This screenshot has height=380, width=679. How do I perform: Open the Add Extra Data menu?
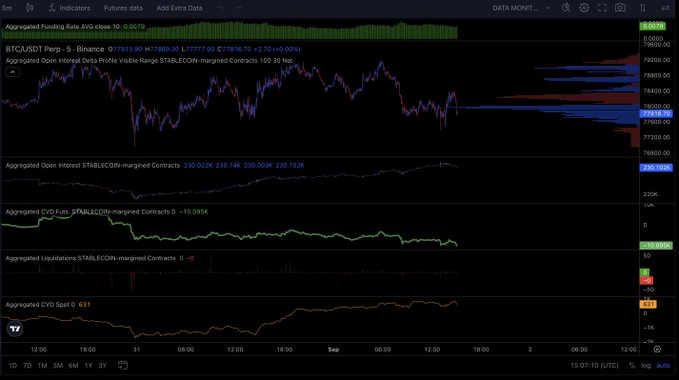[179, 8]
